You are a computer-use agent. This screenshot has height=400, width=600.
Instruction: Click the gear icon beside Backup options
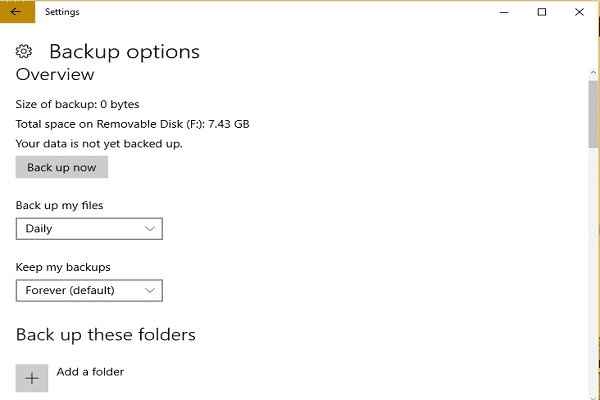[24, 52]
